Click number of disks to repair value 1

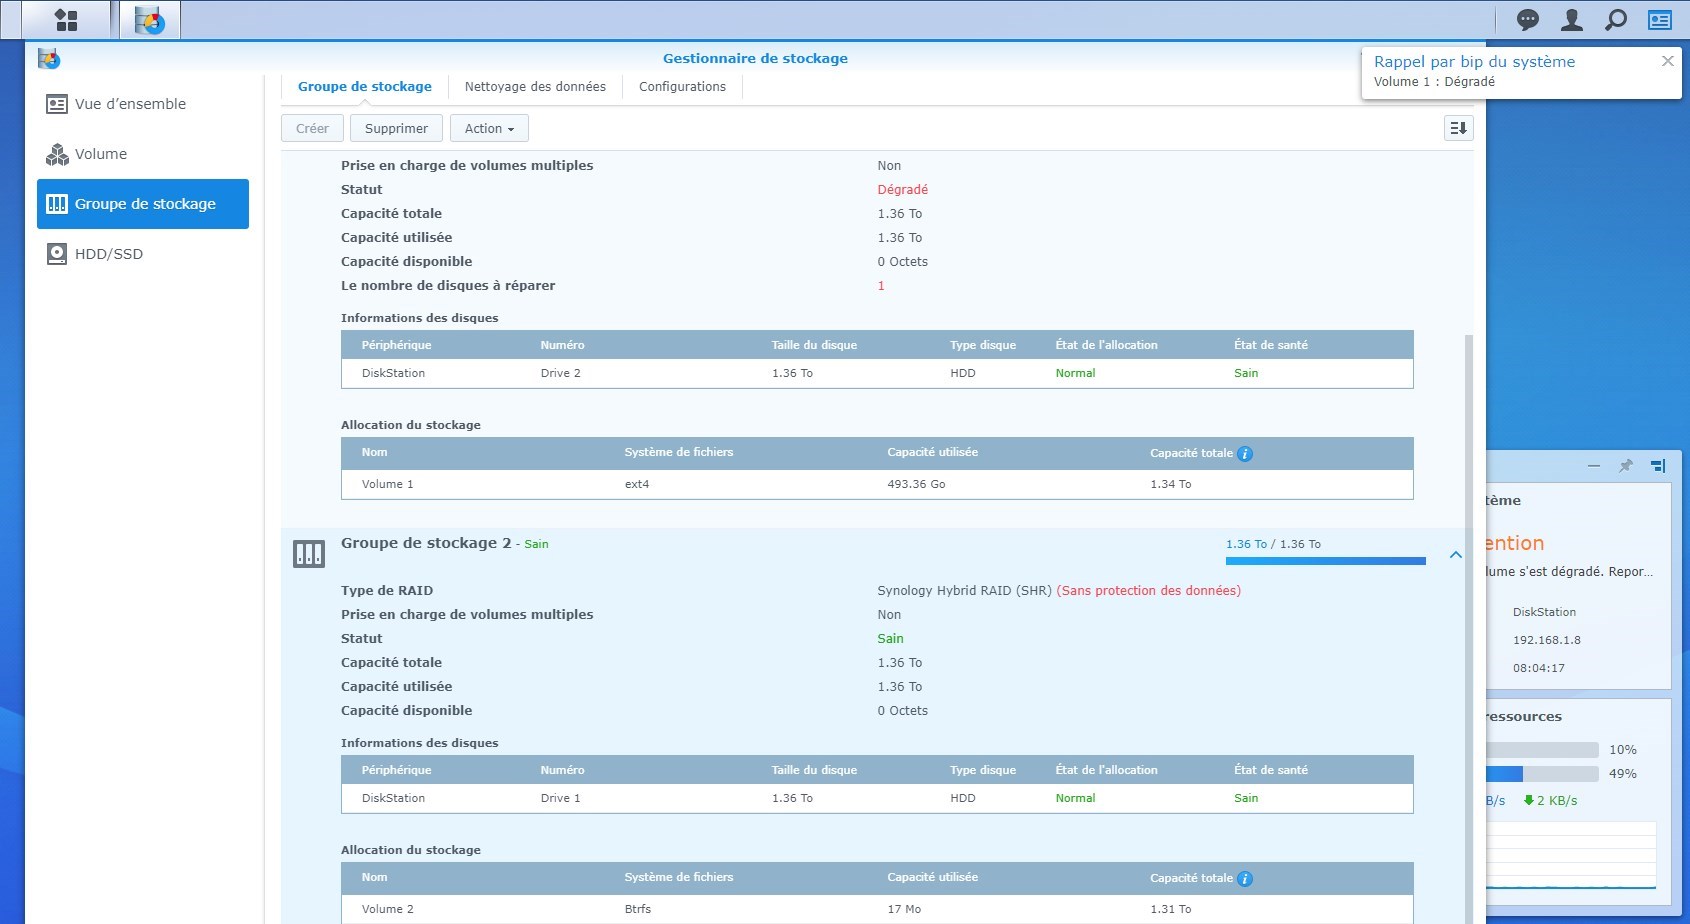(881, 286)
